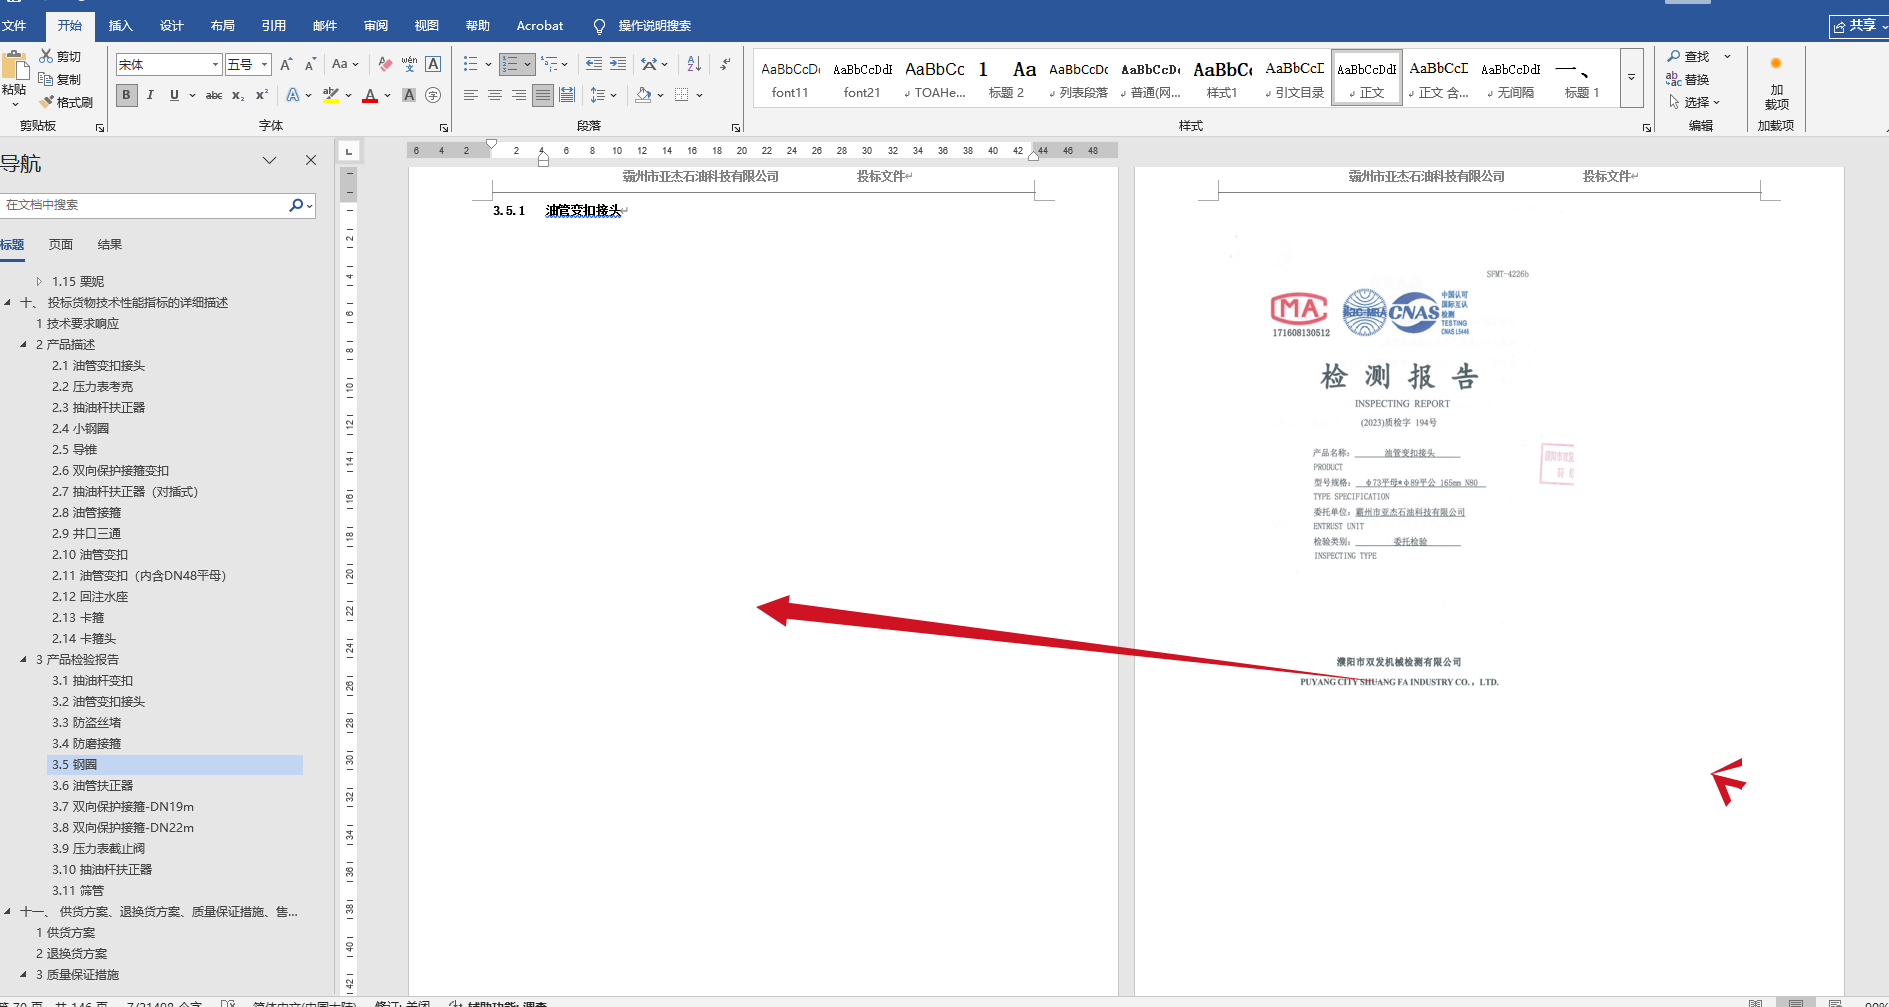Apply the red font color swatch
The width and height of the screenshot is (1889, 1007).
pyautogui.click(x=370, y=96)
